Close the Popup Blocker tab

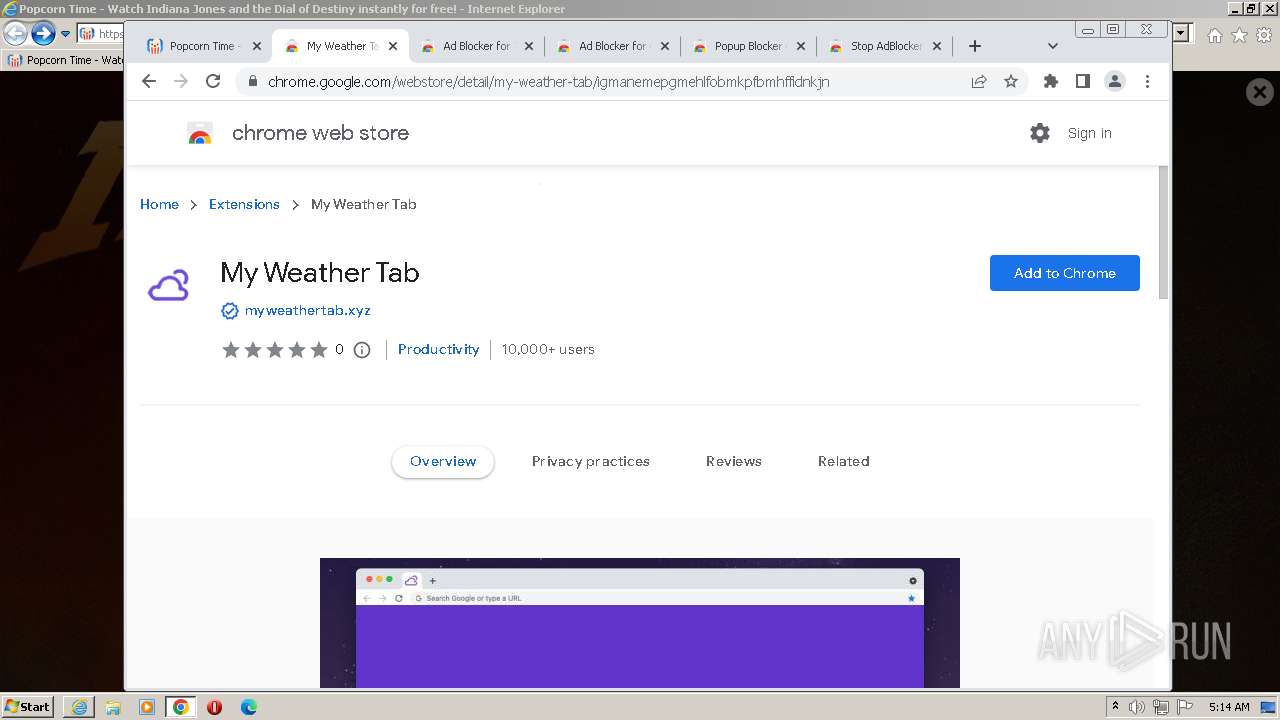point(801,46)
